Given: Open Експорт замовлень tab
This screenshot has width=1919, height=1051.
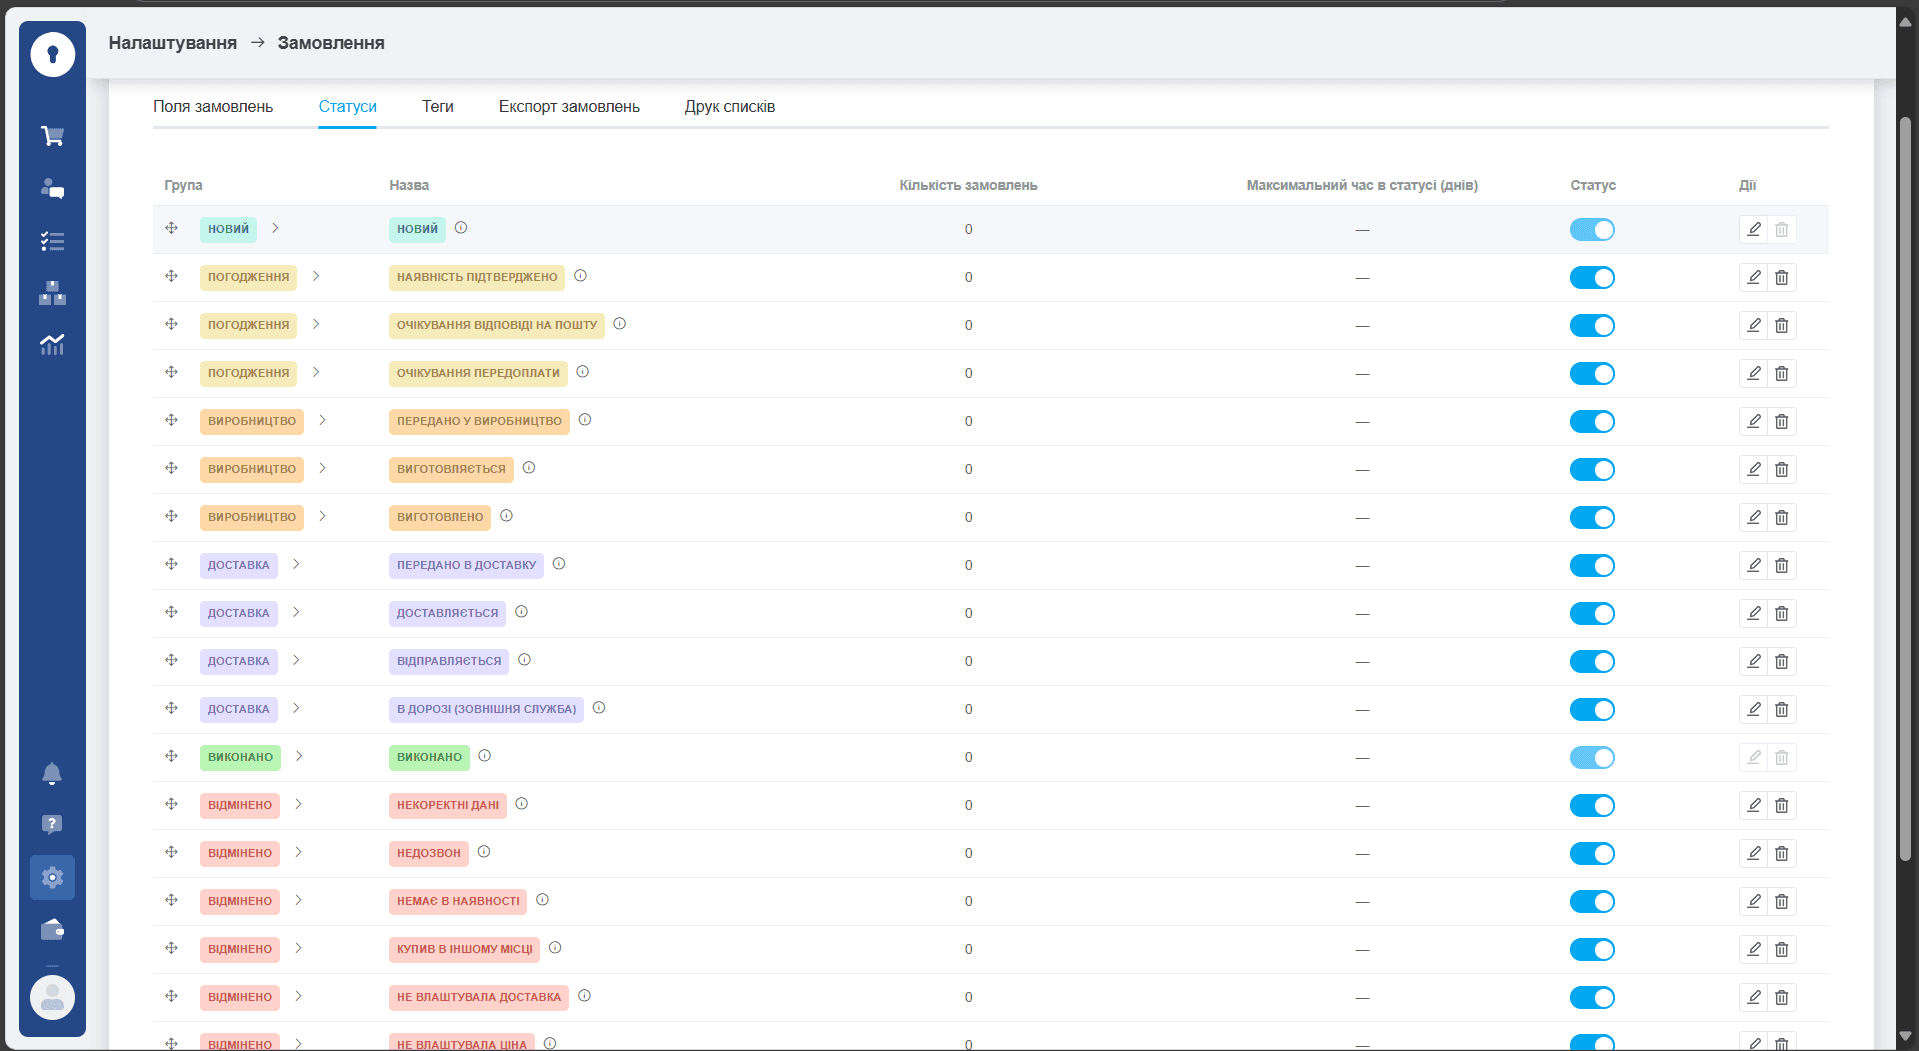Looking at the screenshot, I should click(x=569, y=106).
